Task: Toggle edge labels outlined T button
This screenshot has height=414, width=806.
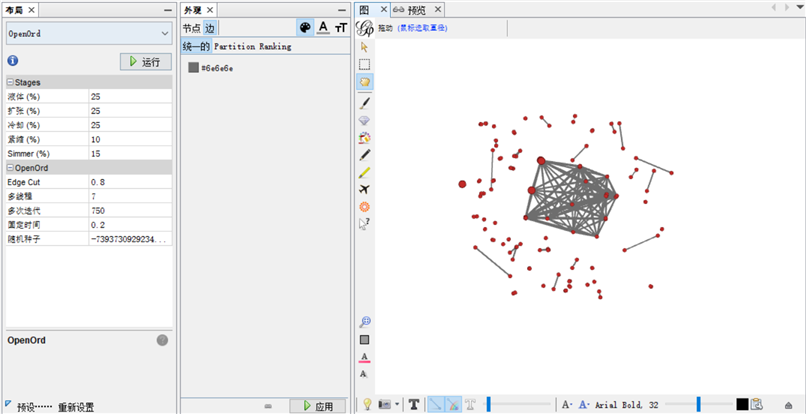Action: click(x=470, y=404)
